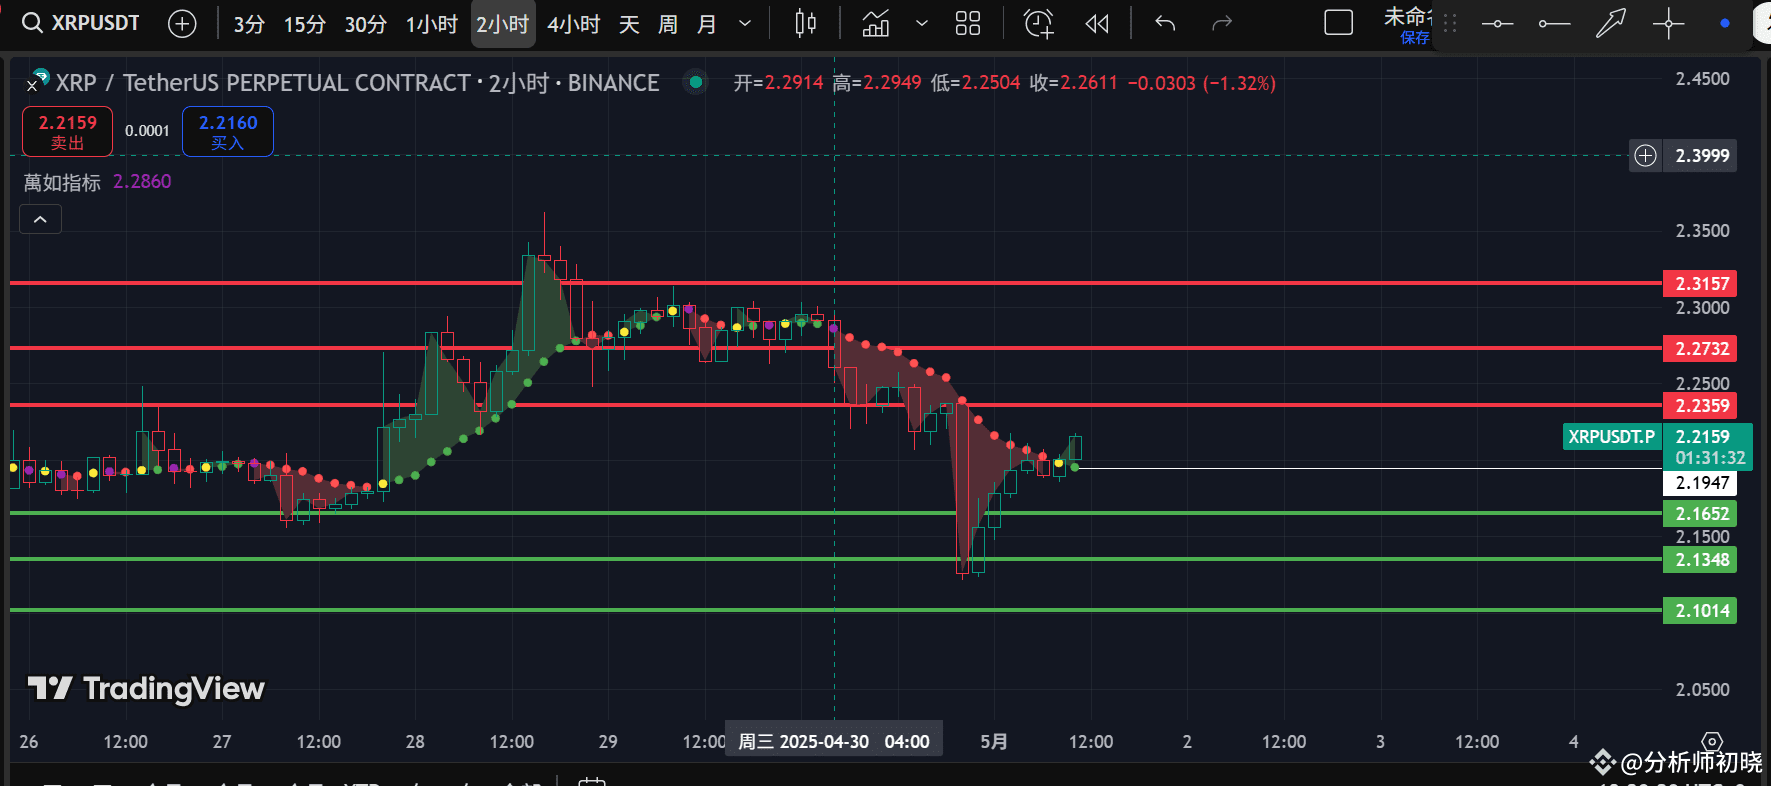Undo the last chart action
Screen dimensions: 1771x786
pyautogui.click(x=1165, y=23)
